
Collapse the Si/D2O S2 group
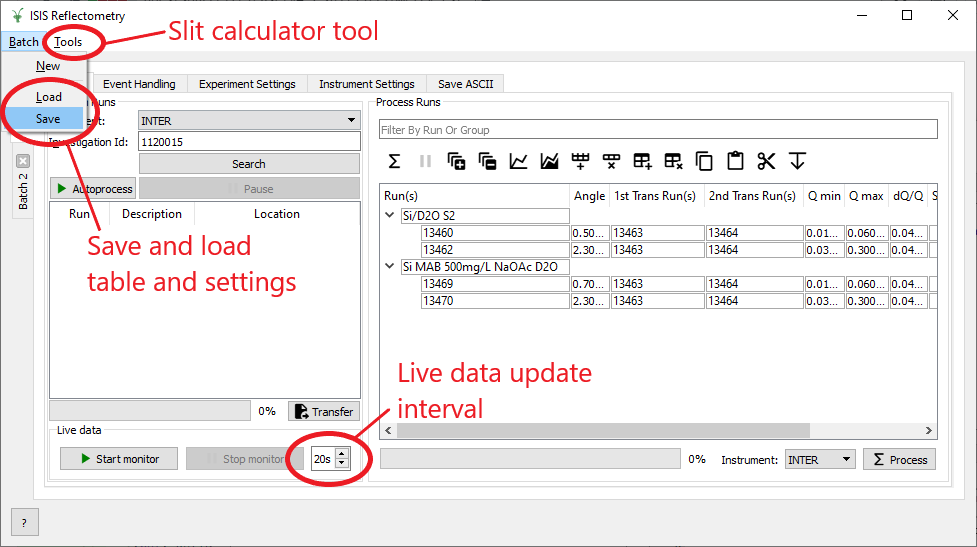click(389, 215)
